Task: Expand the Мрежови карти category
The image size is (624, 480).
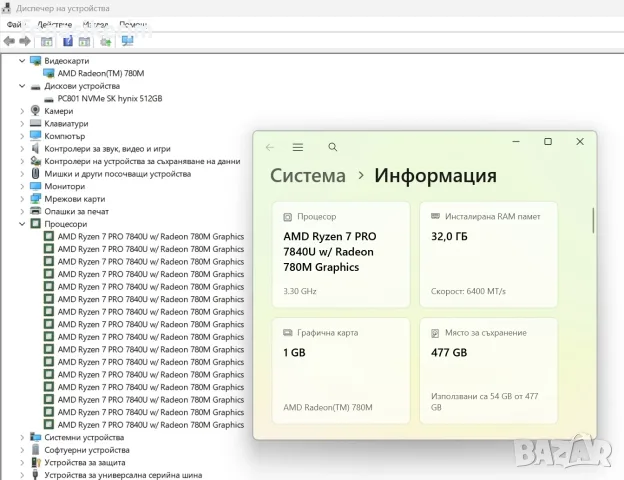Action: click(22, 199)
